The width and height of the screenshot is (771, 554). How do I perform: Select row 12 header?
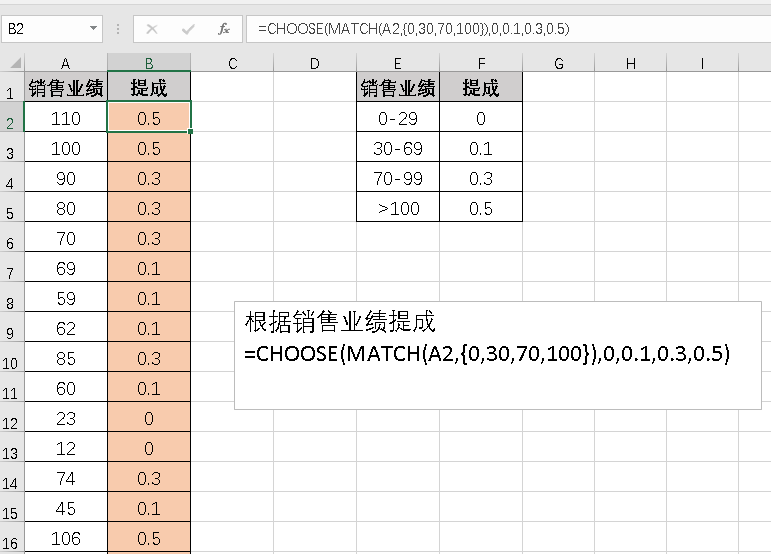12,417
